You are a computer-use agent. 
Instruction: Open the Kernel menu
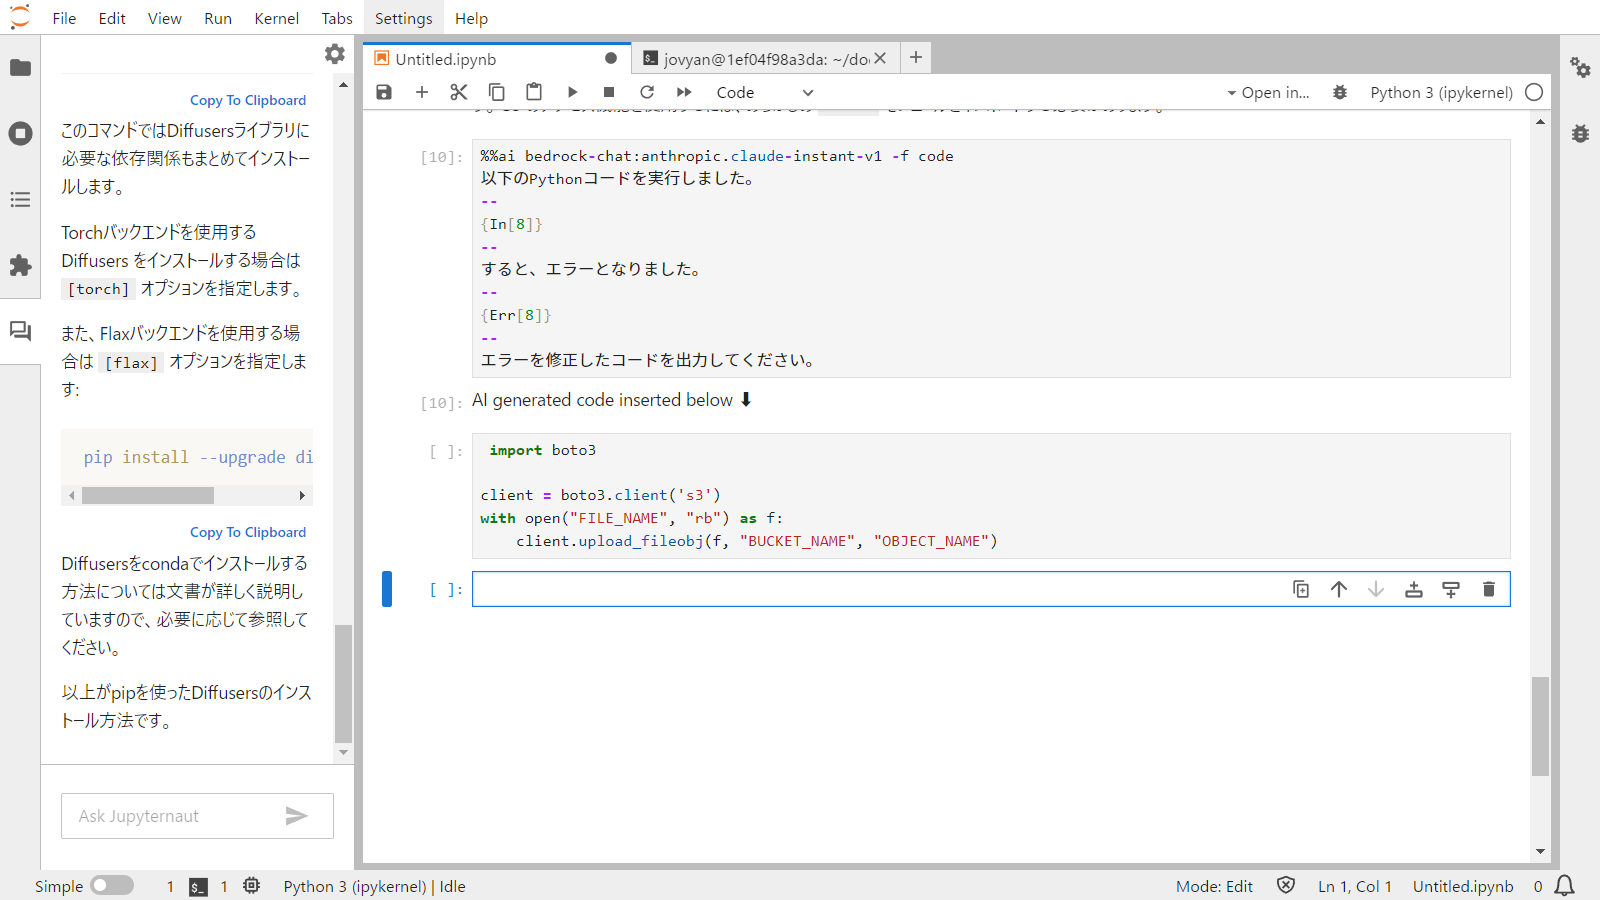[x=276, y=18]
